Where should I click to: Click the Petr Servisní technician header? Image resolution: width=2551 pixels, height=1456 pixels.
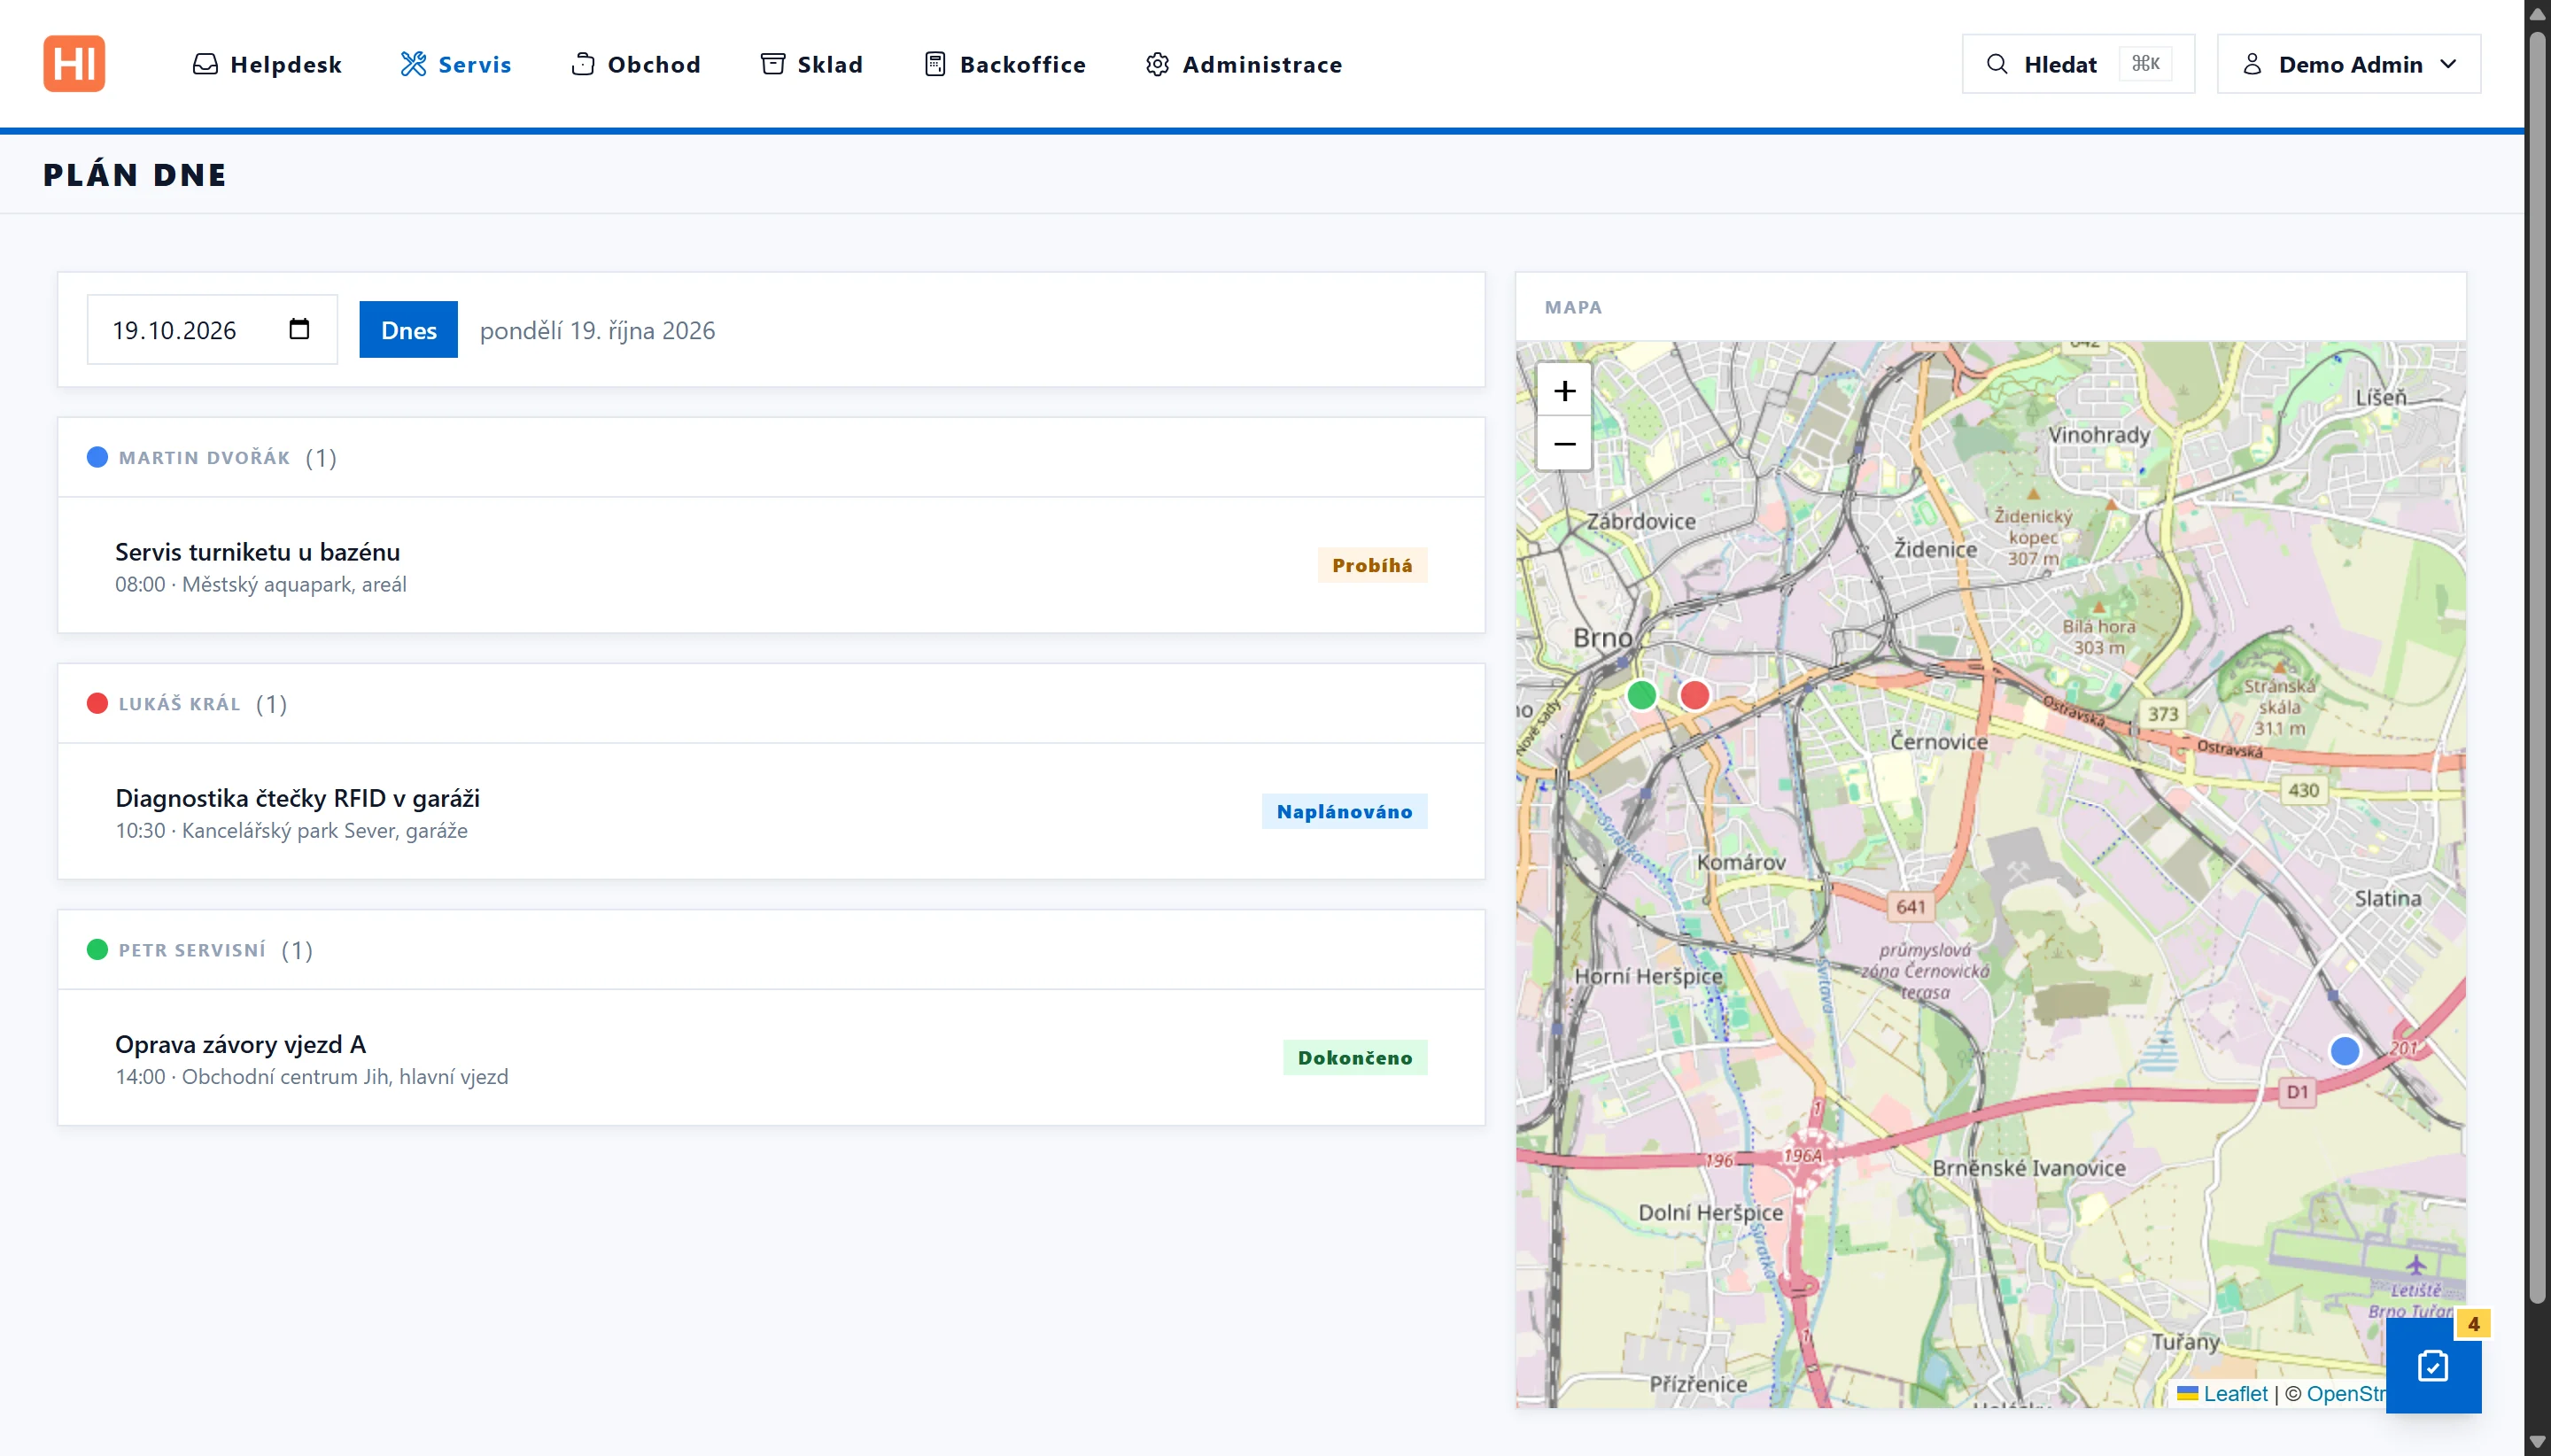771,949
